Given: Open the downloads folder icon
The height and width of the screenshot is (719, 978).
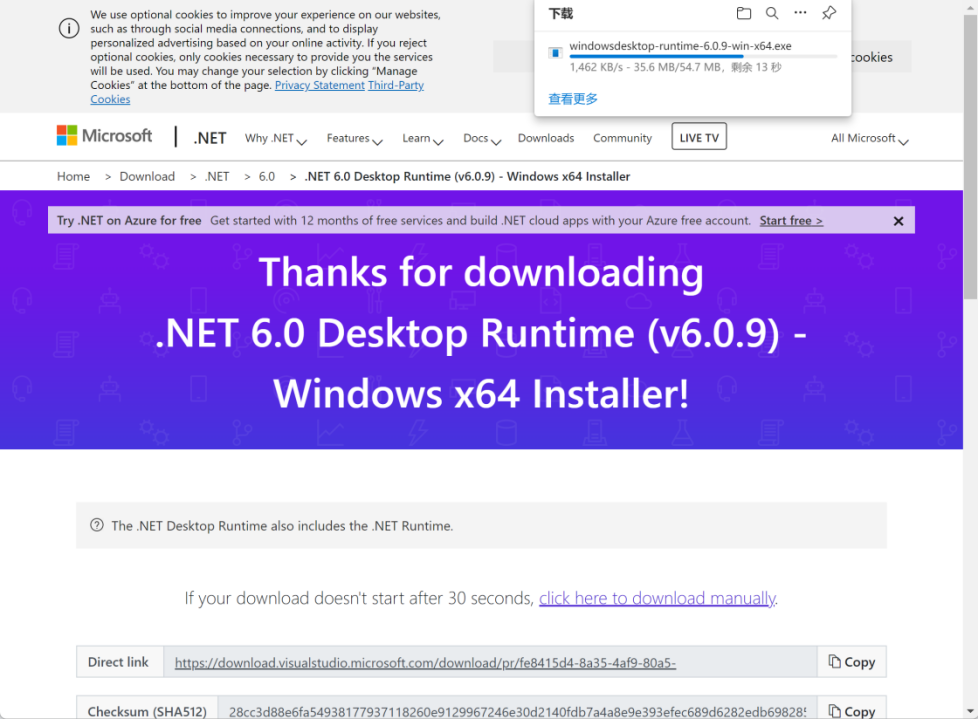Looking at the screenshot, I should point(743,13).
